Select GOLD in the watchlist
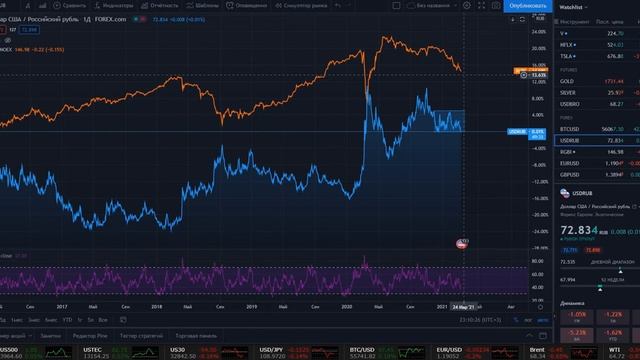The height and width of the screenshot is (360, 640). (597, 81)
